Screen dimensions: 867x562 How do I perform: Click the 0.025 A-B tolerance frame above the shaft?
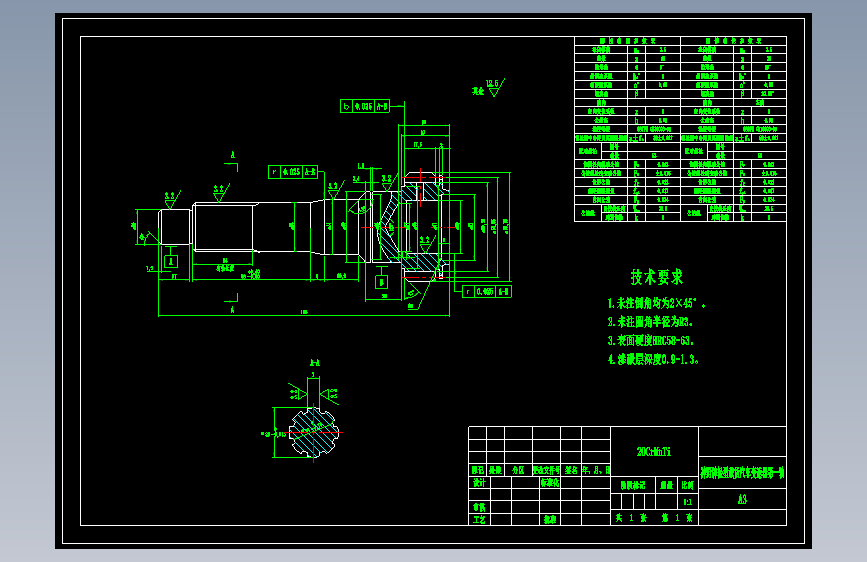click(x=293, y=172)
